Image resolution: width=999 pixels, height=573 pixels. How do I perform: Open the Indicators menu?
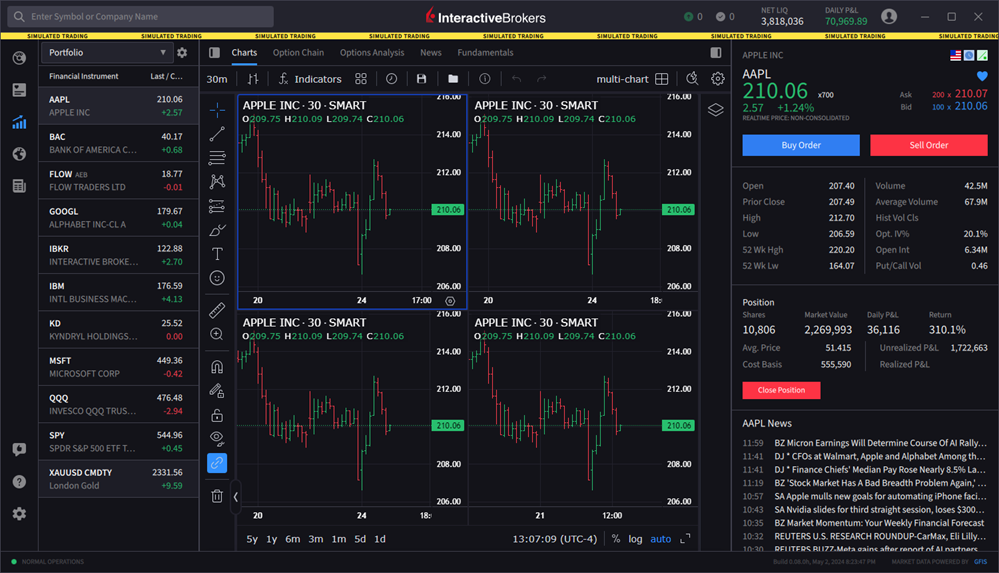[x=310, y=79]
